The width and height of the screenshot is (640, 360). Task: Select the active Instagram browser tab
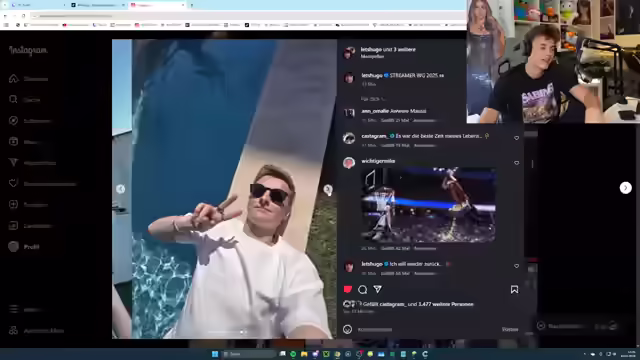pos(157,5)
